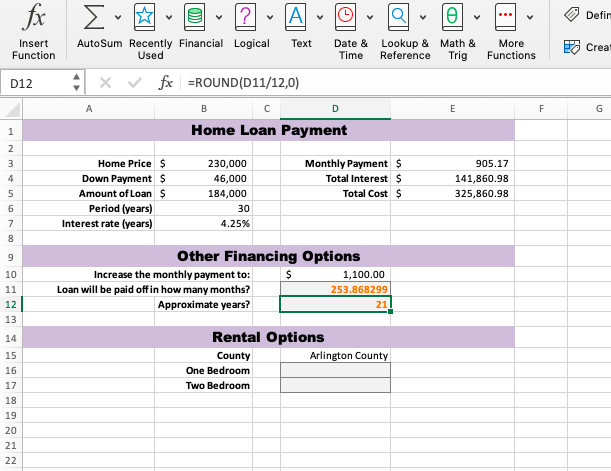
Task: Expand the Lookup & Reference dropdown arrow
Action: pos(423,17)
